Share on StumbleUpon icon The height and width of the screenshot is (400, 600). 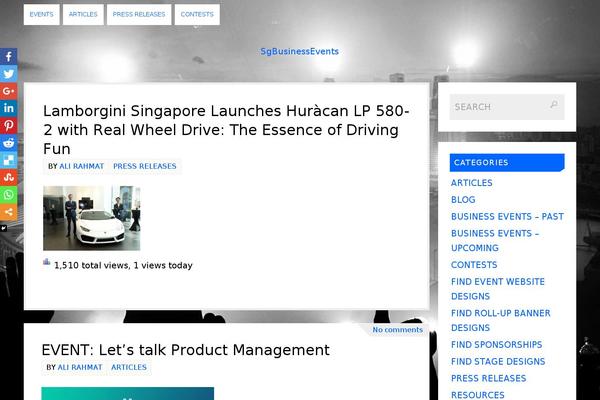[x=8, y=177]
